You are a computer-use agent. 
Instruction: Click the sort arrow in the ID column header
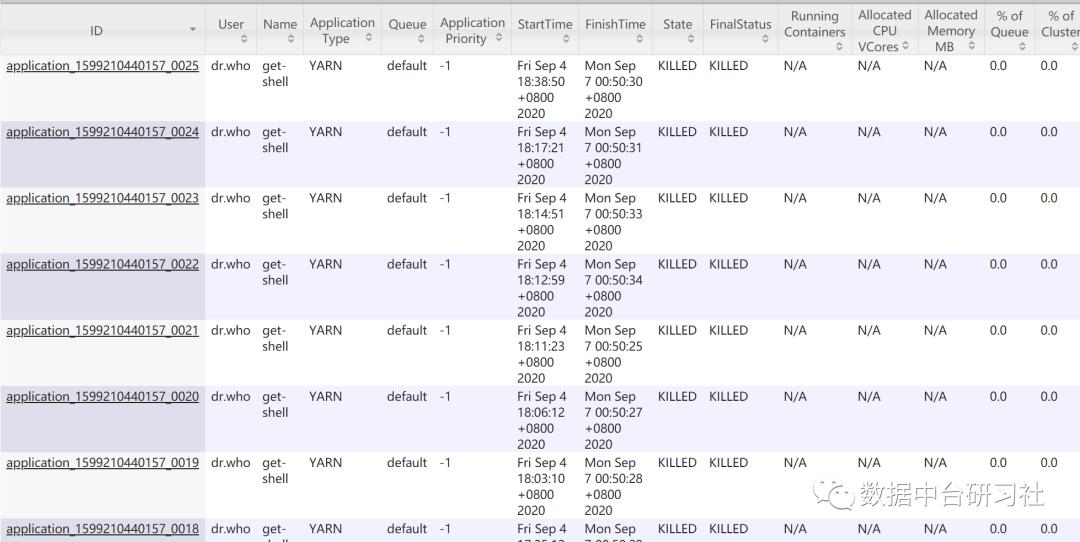pyautogui.click(x=193, y=30)
